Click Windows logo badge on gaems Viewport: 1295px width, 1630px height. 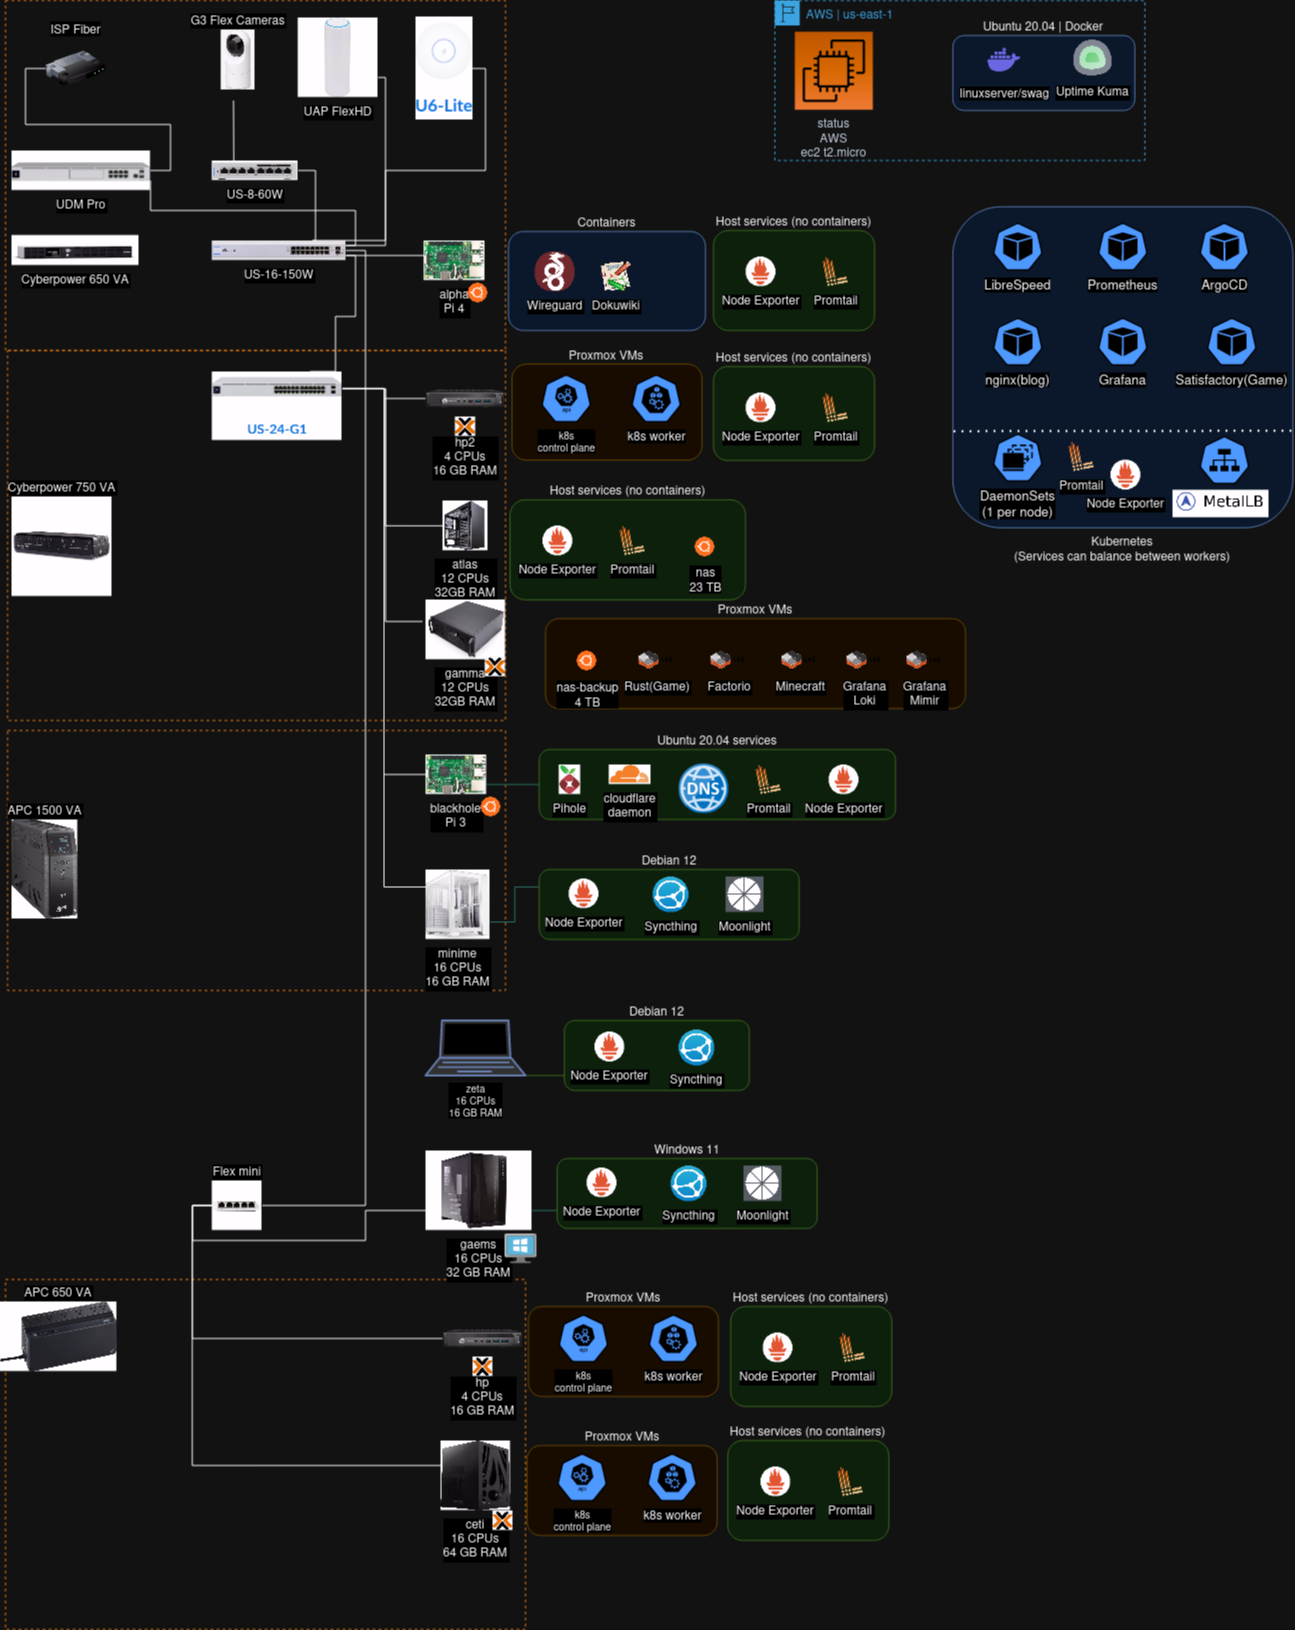tap(521, 1246)
